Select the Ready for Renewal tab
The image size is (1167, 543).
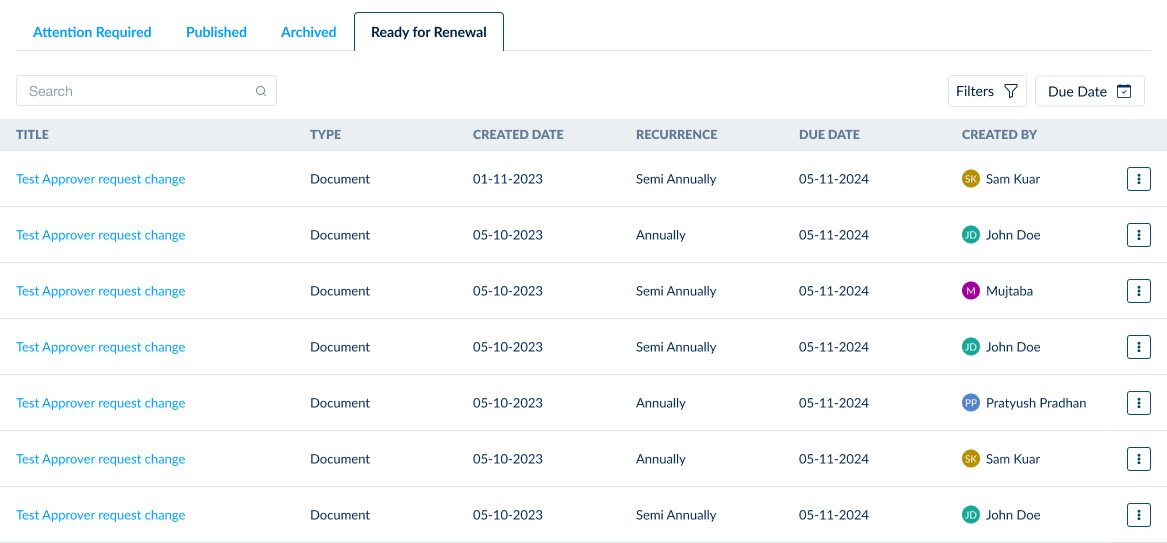tap(428, 32)
